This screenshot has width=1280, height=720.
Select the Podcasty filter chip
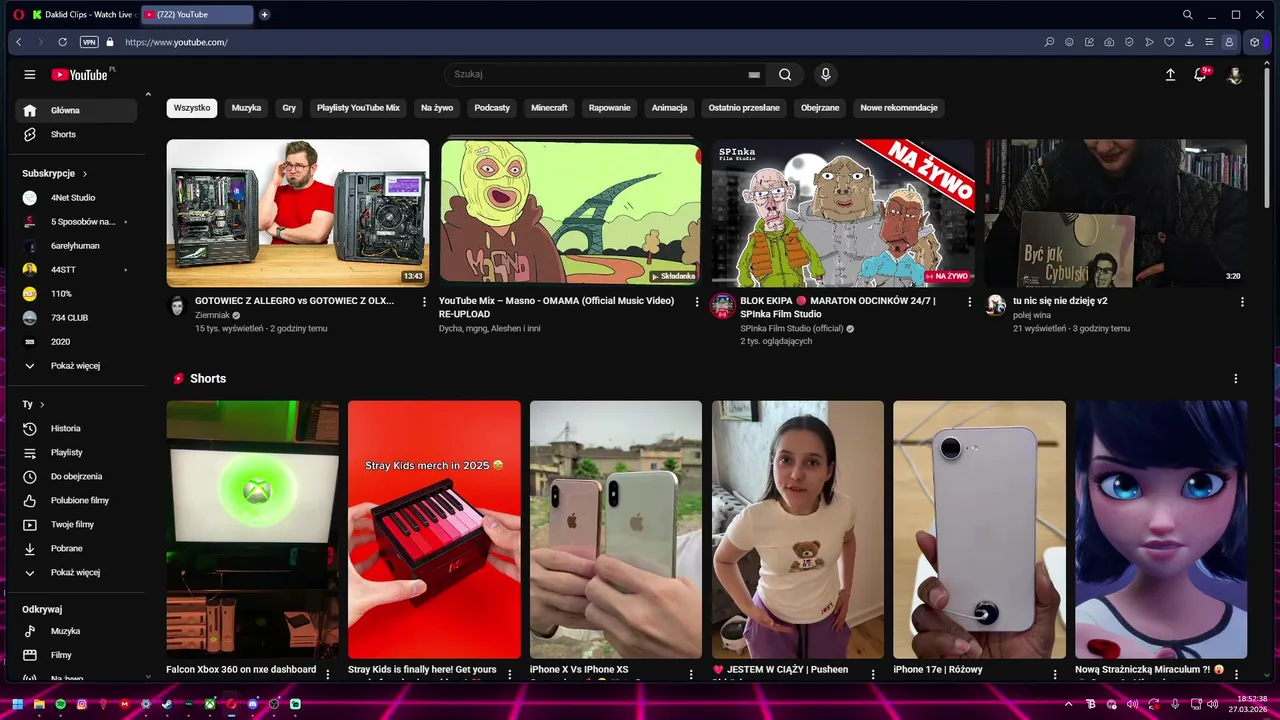[x=492, y=108]
